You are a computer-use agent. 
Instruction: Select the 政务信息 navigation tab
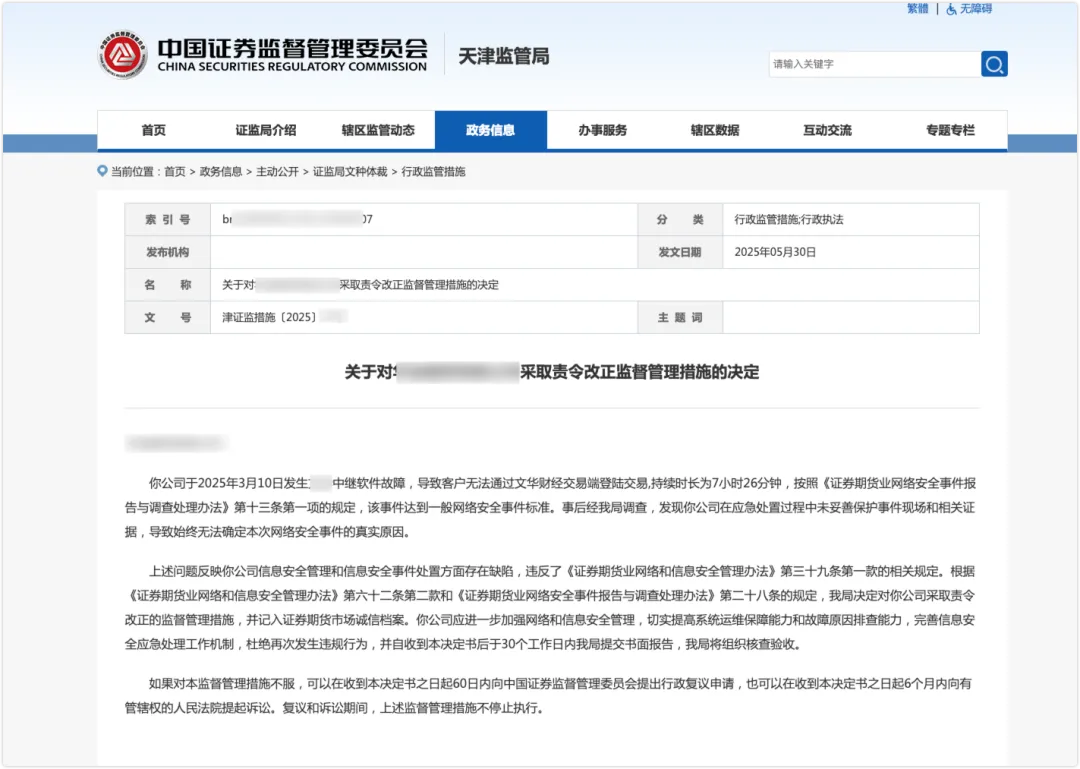coord(490,130)
